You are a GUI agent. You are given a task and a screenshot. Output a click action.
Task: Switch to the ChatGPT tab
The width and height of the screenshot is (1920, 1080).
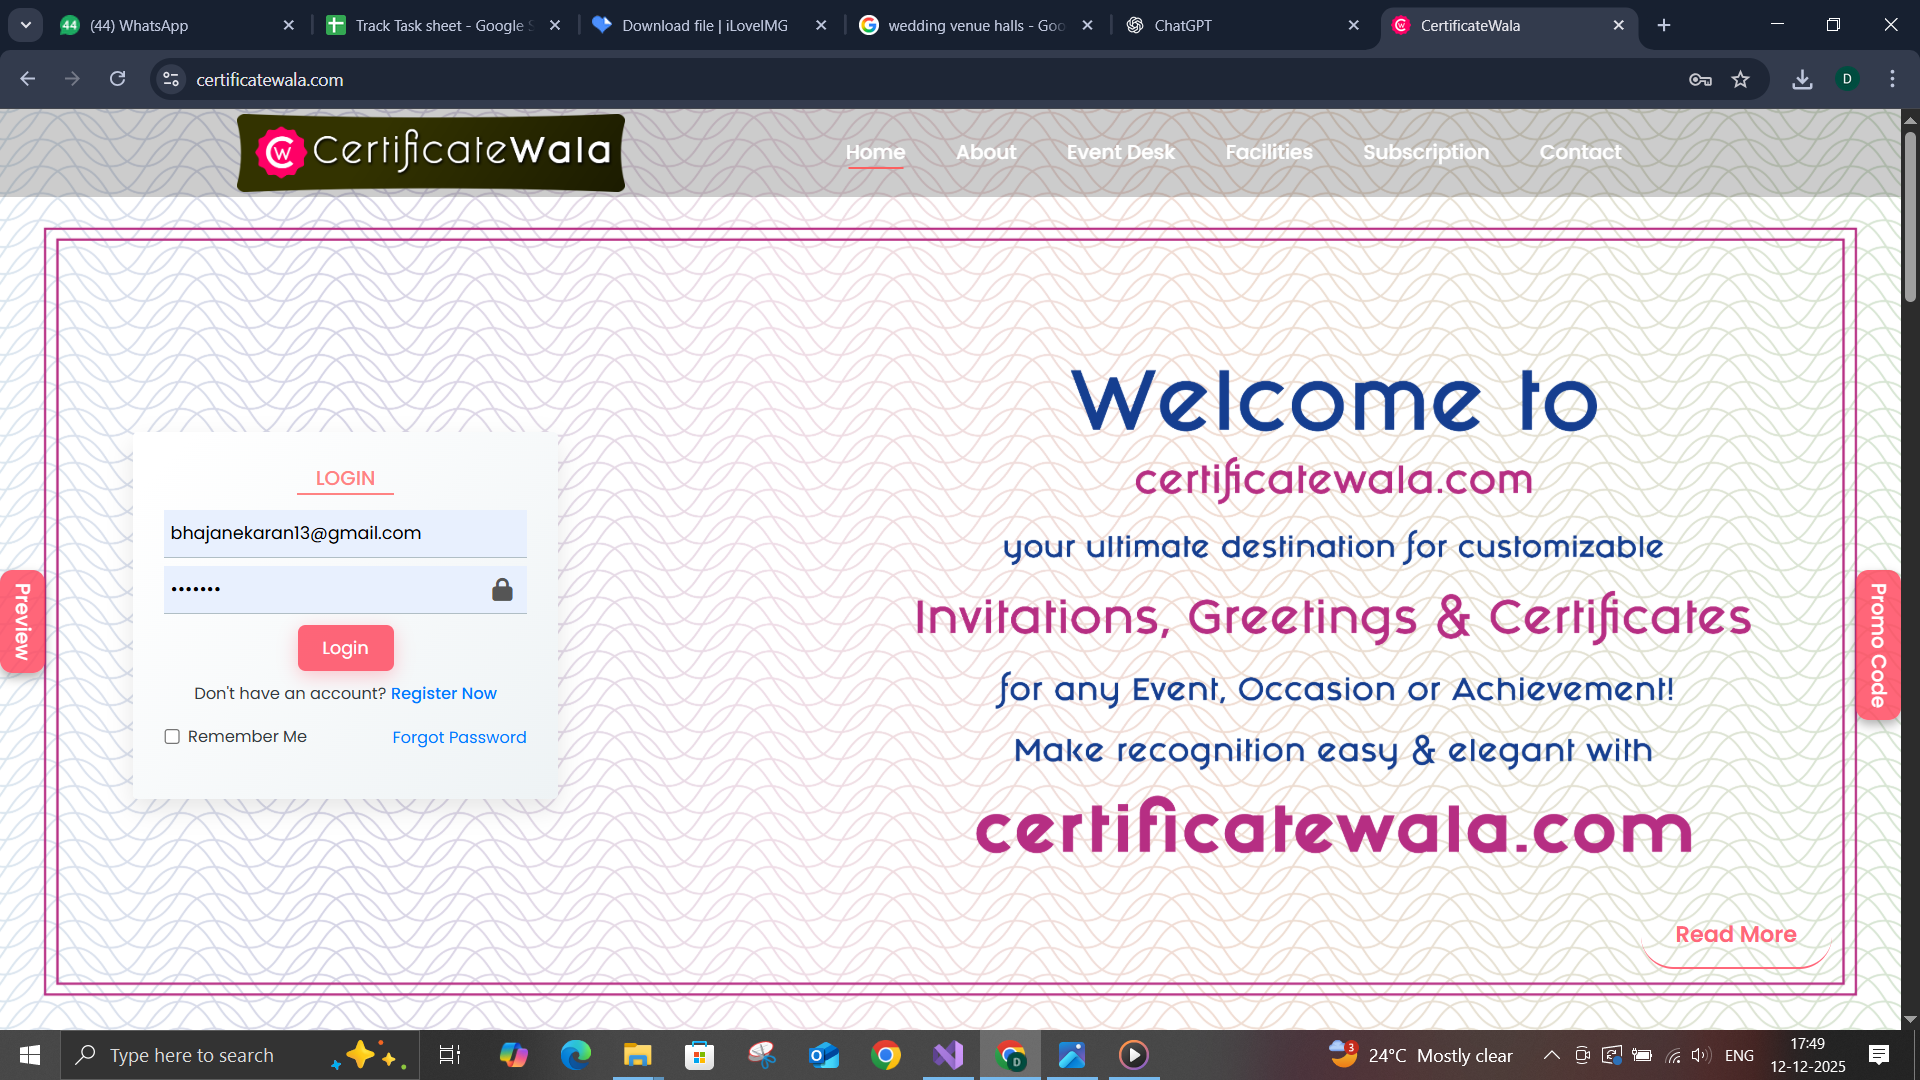(1182, 25)
